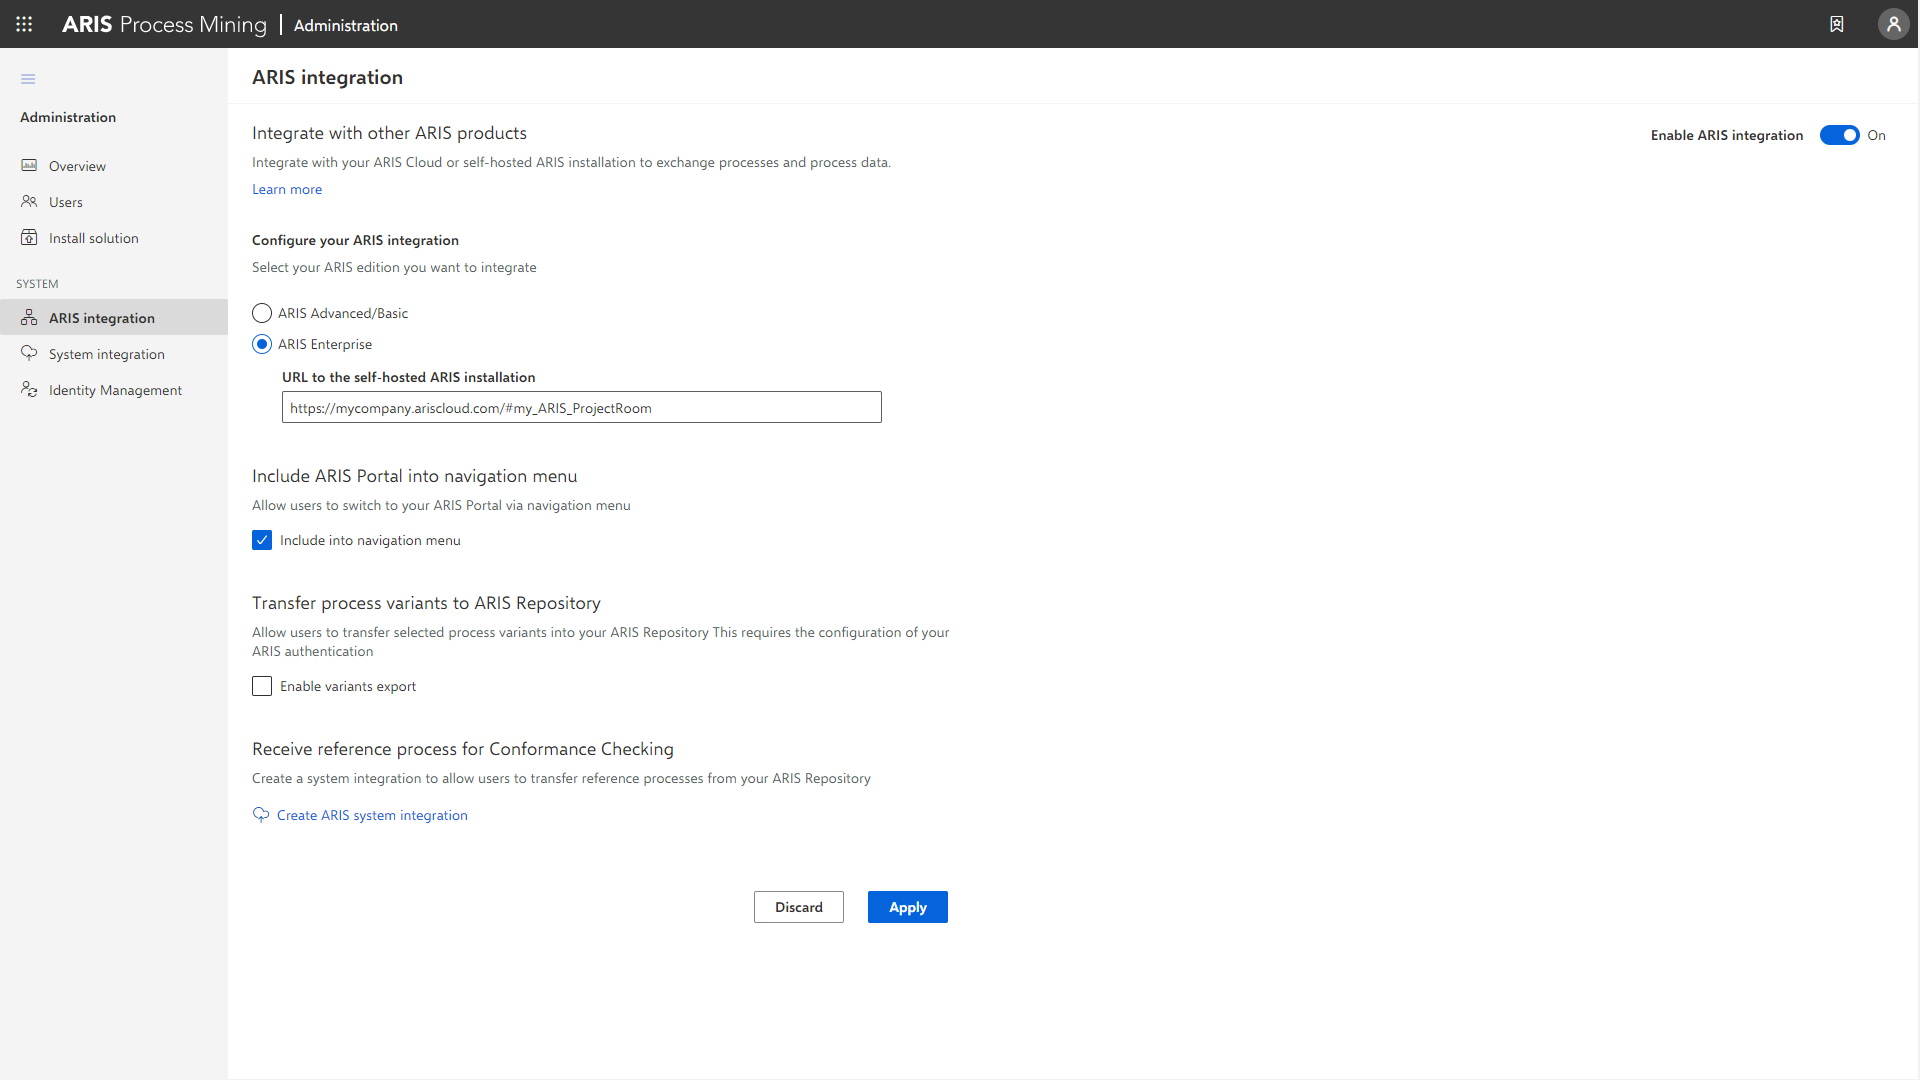Viewport: 1920px width, 1080px height.
Task: Open Users in the sidebar
Action: (114, 202)
